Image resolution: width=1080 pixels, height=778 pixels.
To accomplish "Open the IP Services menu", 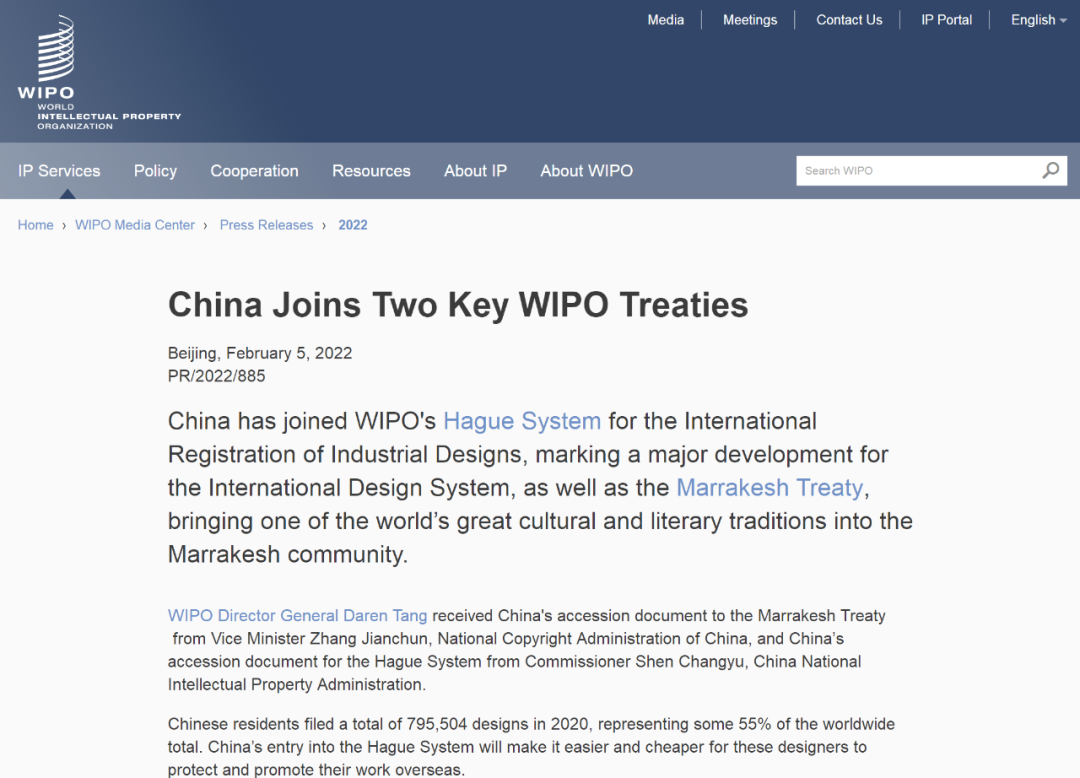I will [59, 171].
